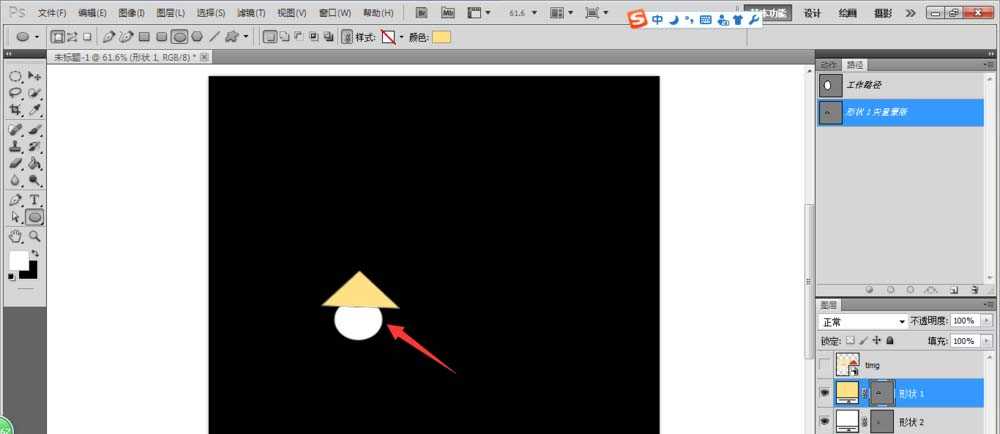The height and width of the screenshot is (434, 1000).
Task: Select the Path Selection arrow tool
Action: (15, 217)
